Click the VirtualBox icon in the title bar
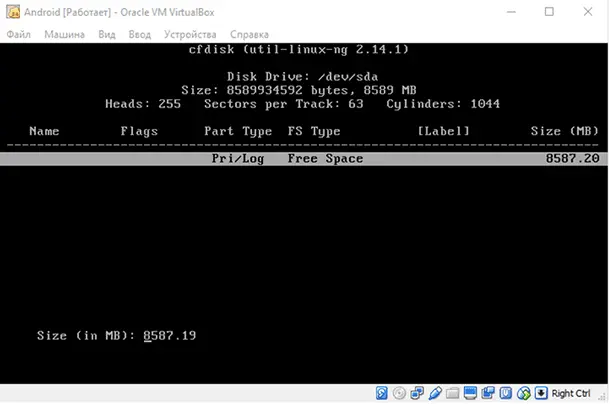Viewport: 610px width, 404px height. tap(13, 12)
